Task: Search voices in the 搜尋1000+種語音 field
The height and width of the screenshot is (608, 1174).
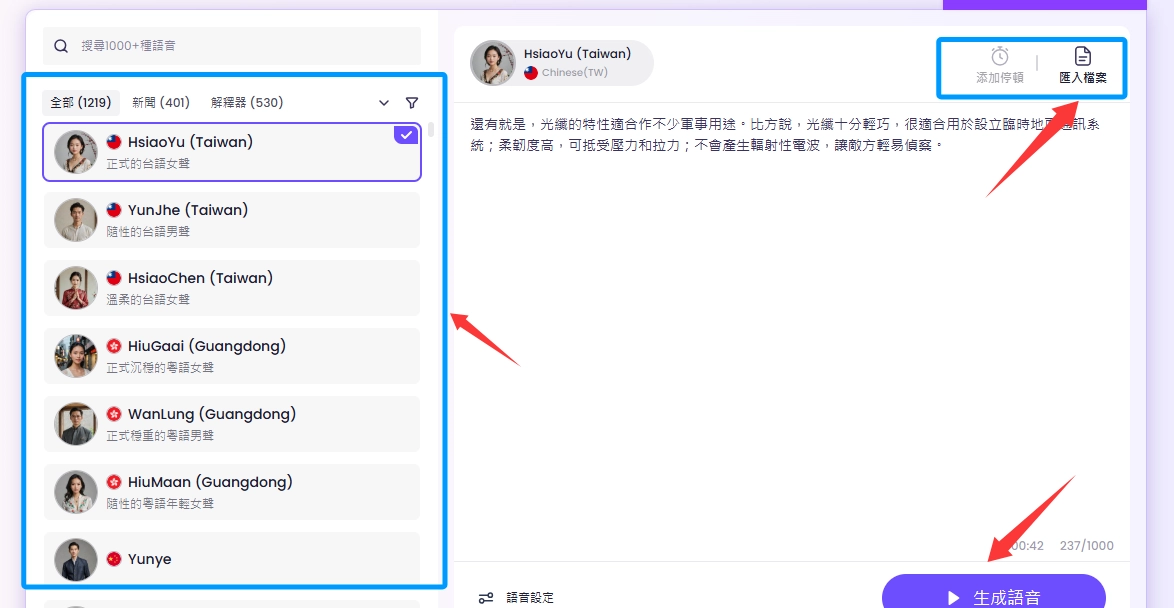Action: (231, 46)
